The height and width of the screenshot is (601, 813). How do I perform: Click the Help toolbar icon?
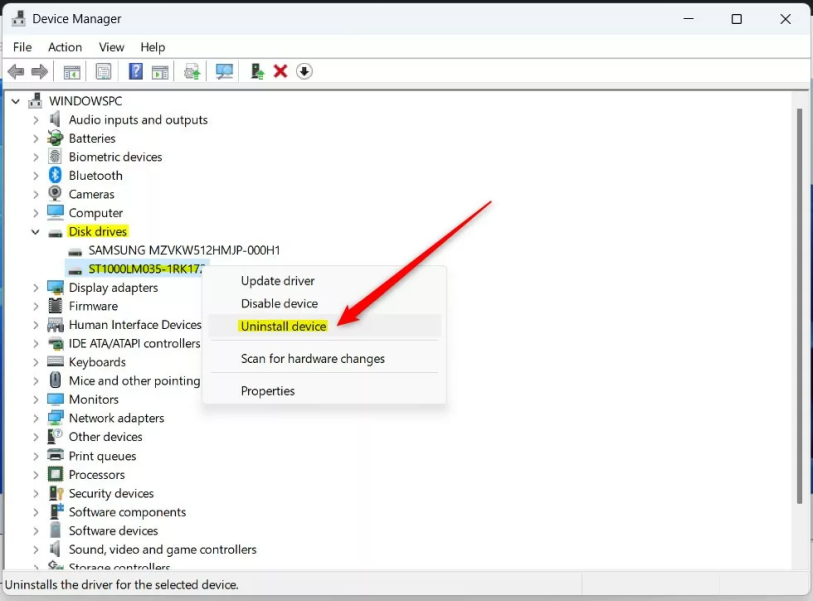pyautogui.click(x=136, y=71)
